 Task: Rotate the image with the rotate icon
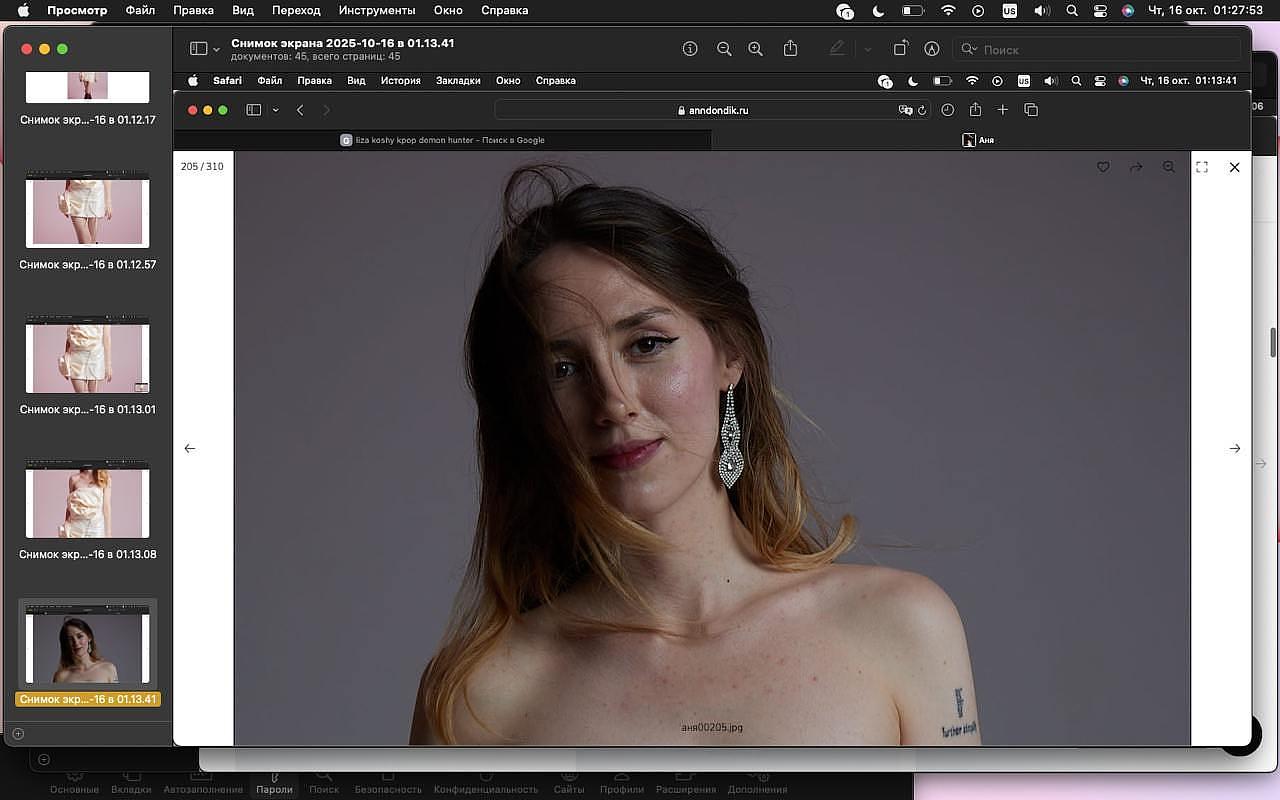pyautogui.click(x=900, y=49)
